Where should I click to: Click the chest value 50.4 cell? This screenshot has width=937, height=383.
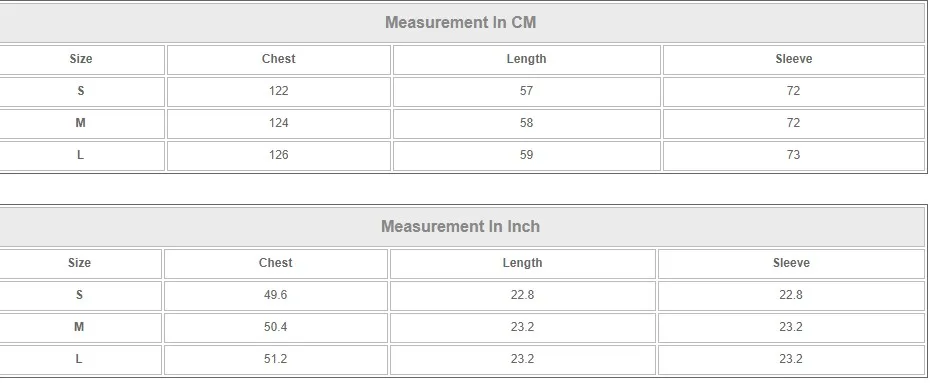(x=275, y=327)
